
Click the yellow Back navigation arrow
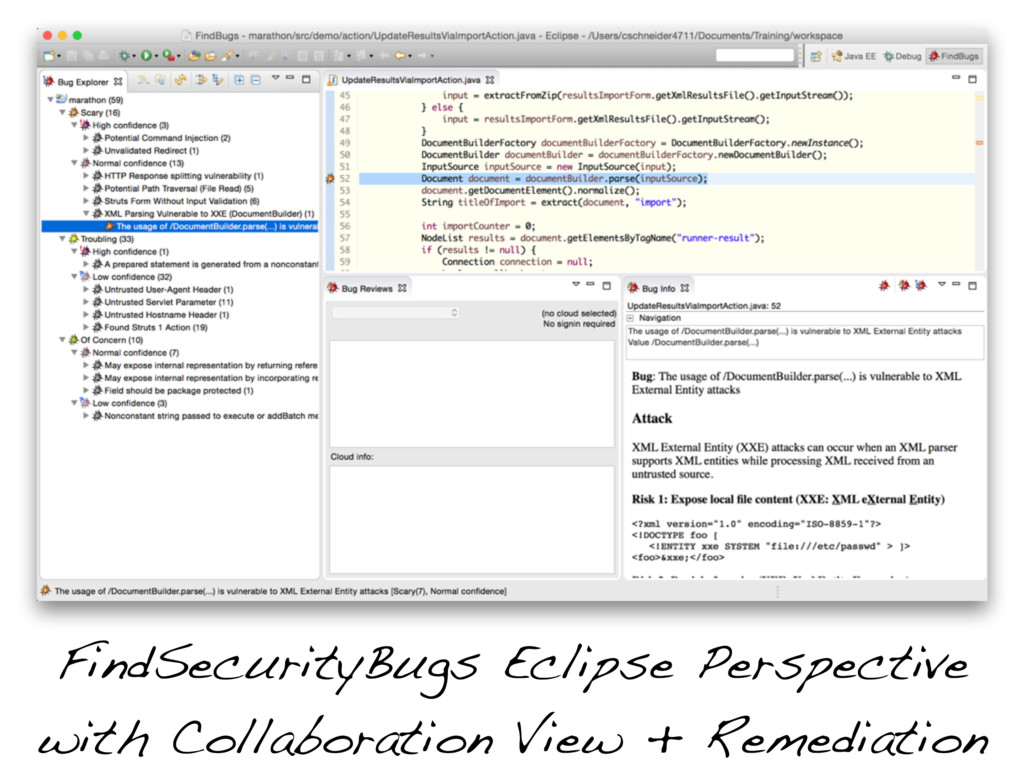pos(400,56)
